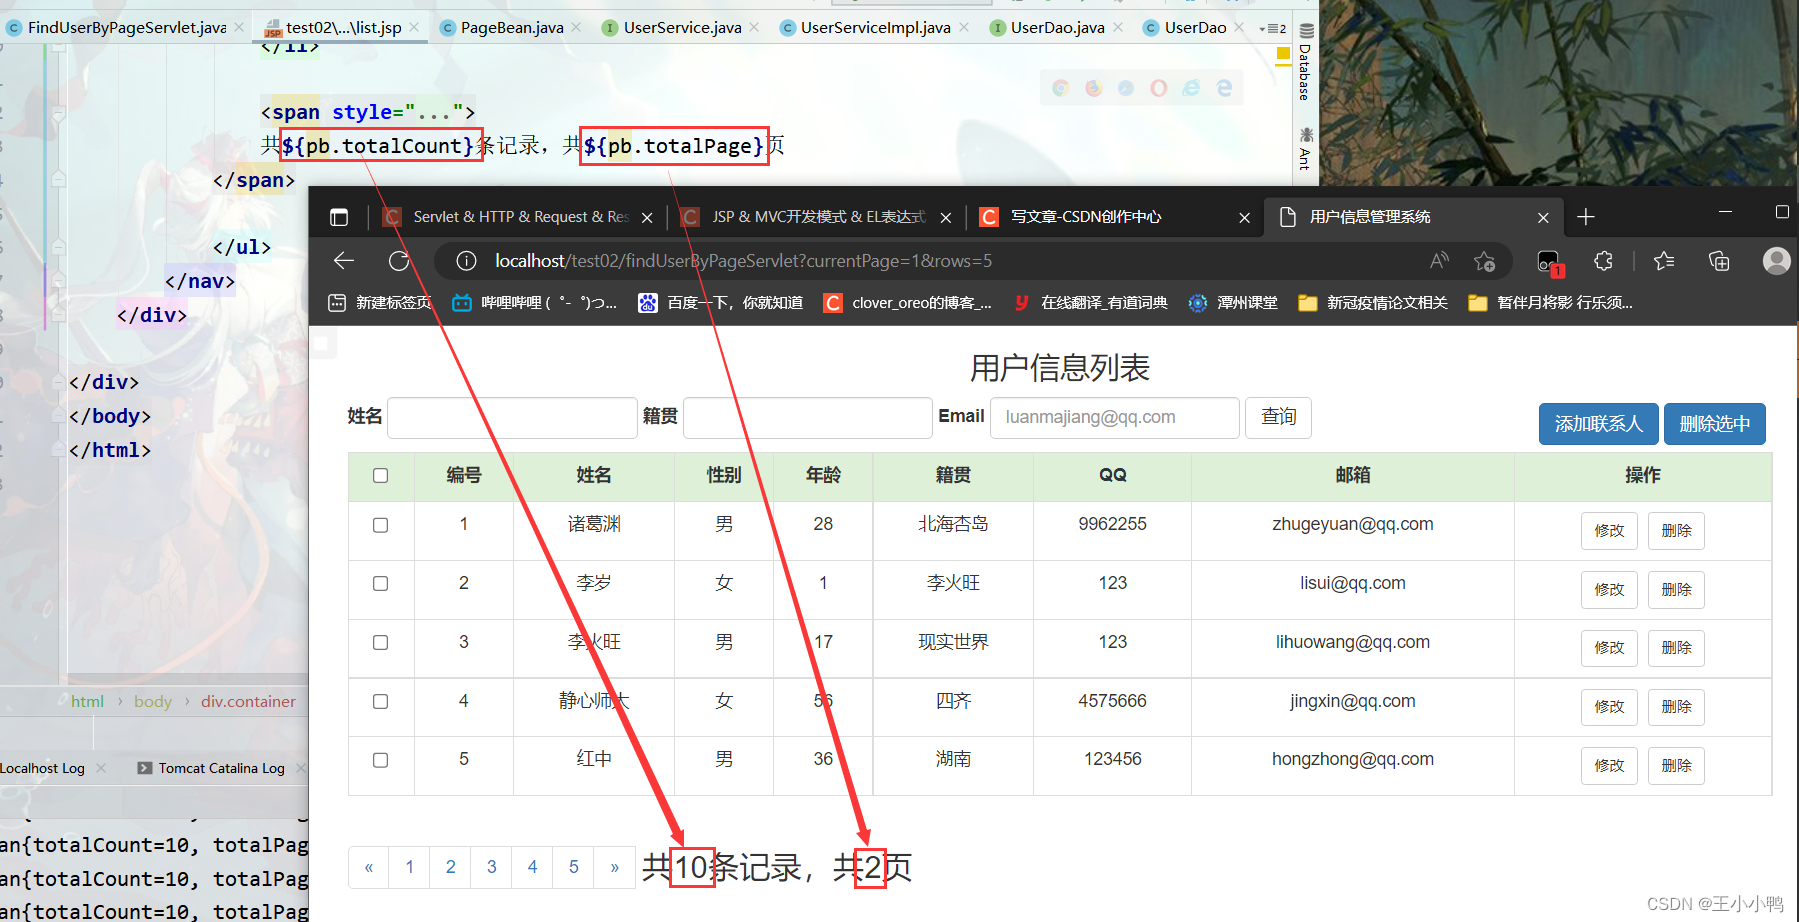Open the Ant tool window in IDE

(1305, 147)
